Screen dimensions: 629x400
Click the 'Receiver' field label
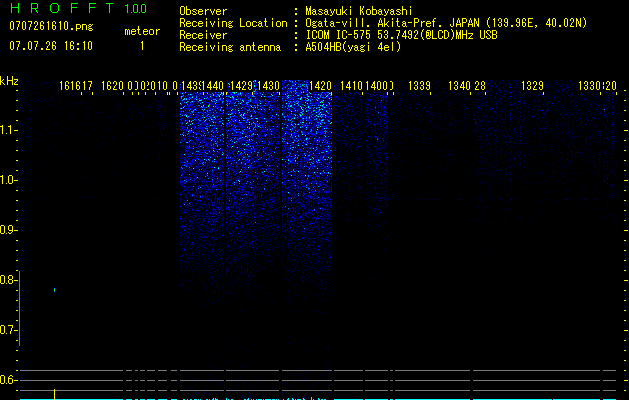pos(203,35)
